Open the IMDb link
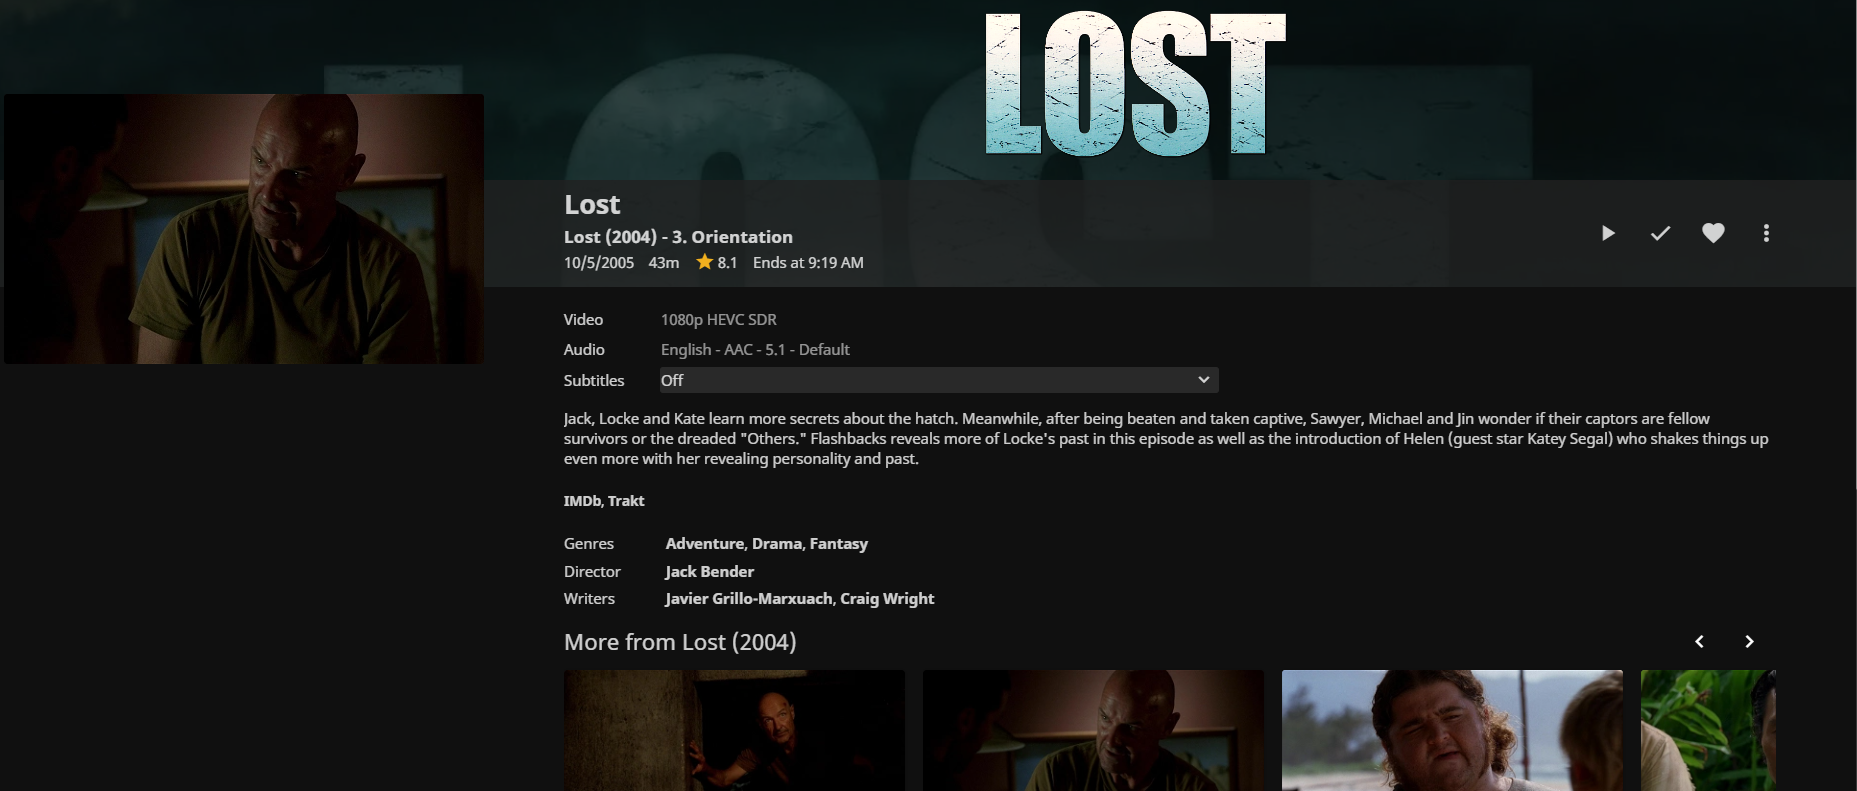Screen dimensions: 1857x791 click(x=582, y=501)
